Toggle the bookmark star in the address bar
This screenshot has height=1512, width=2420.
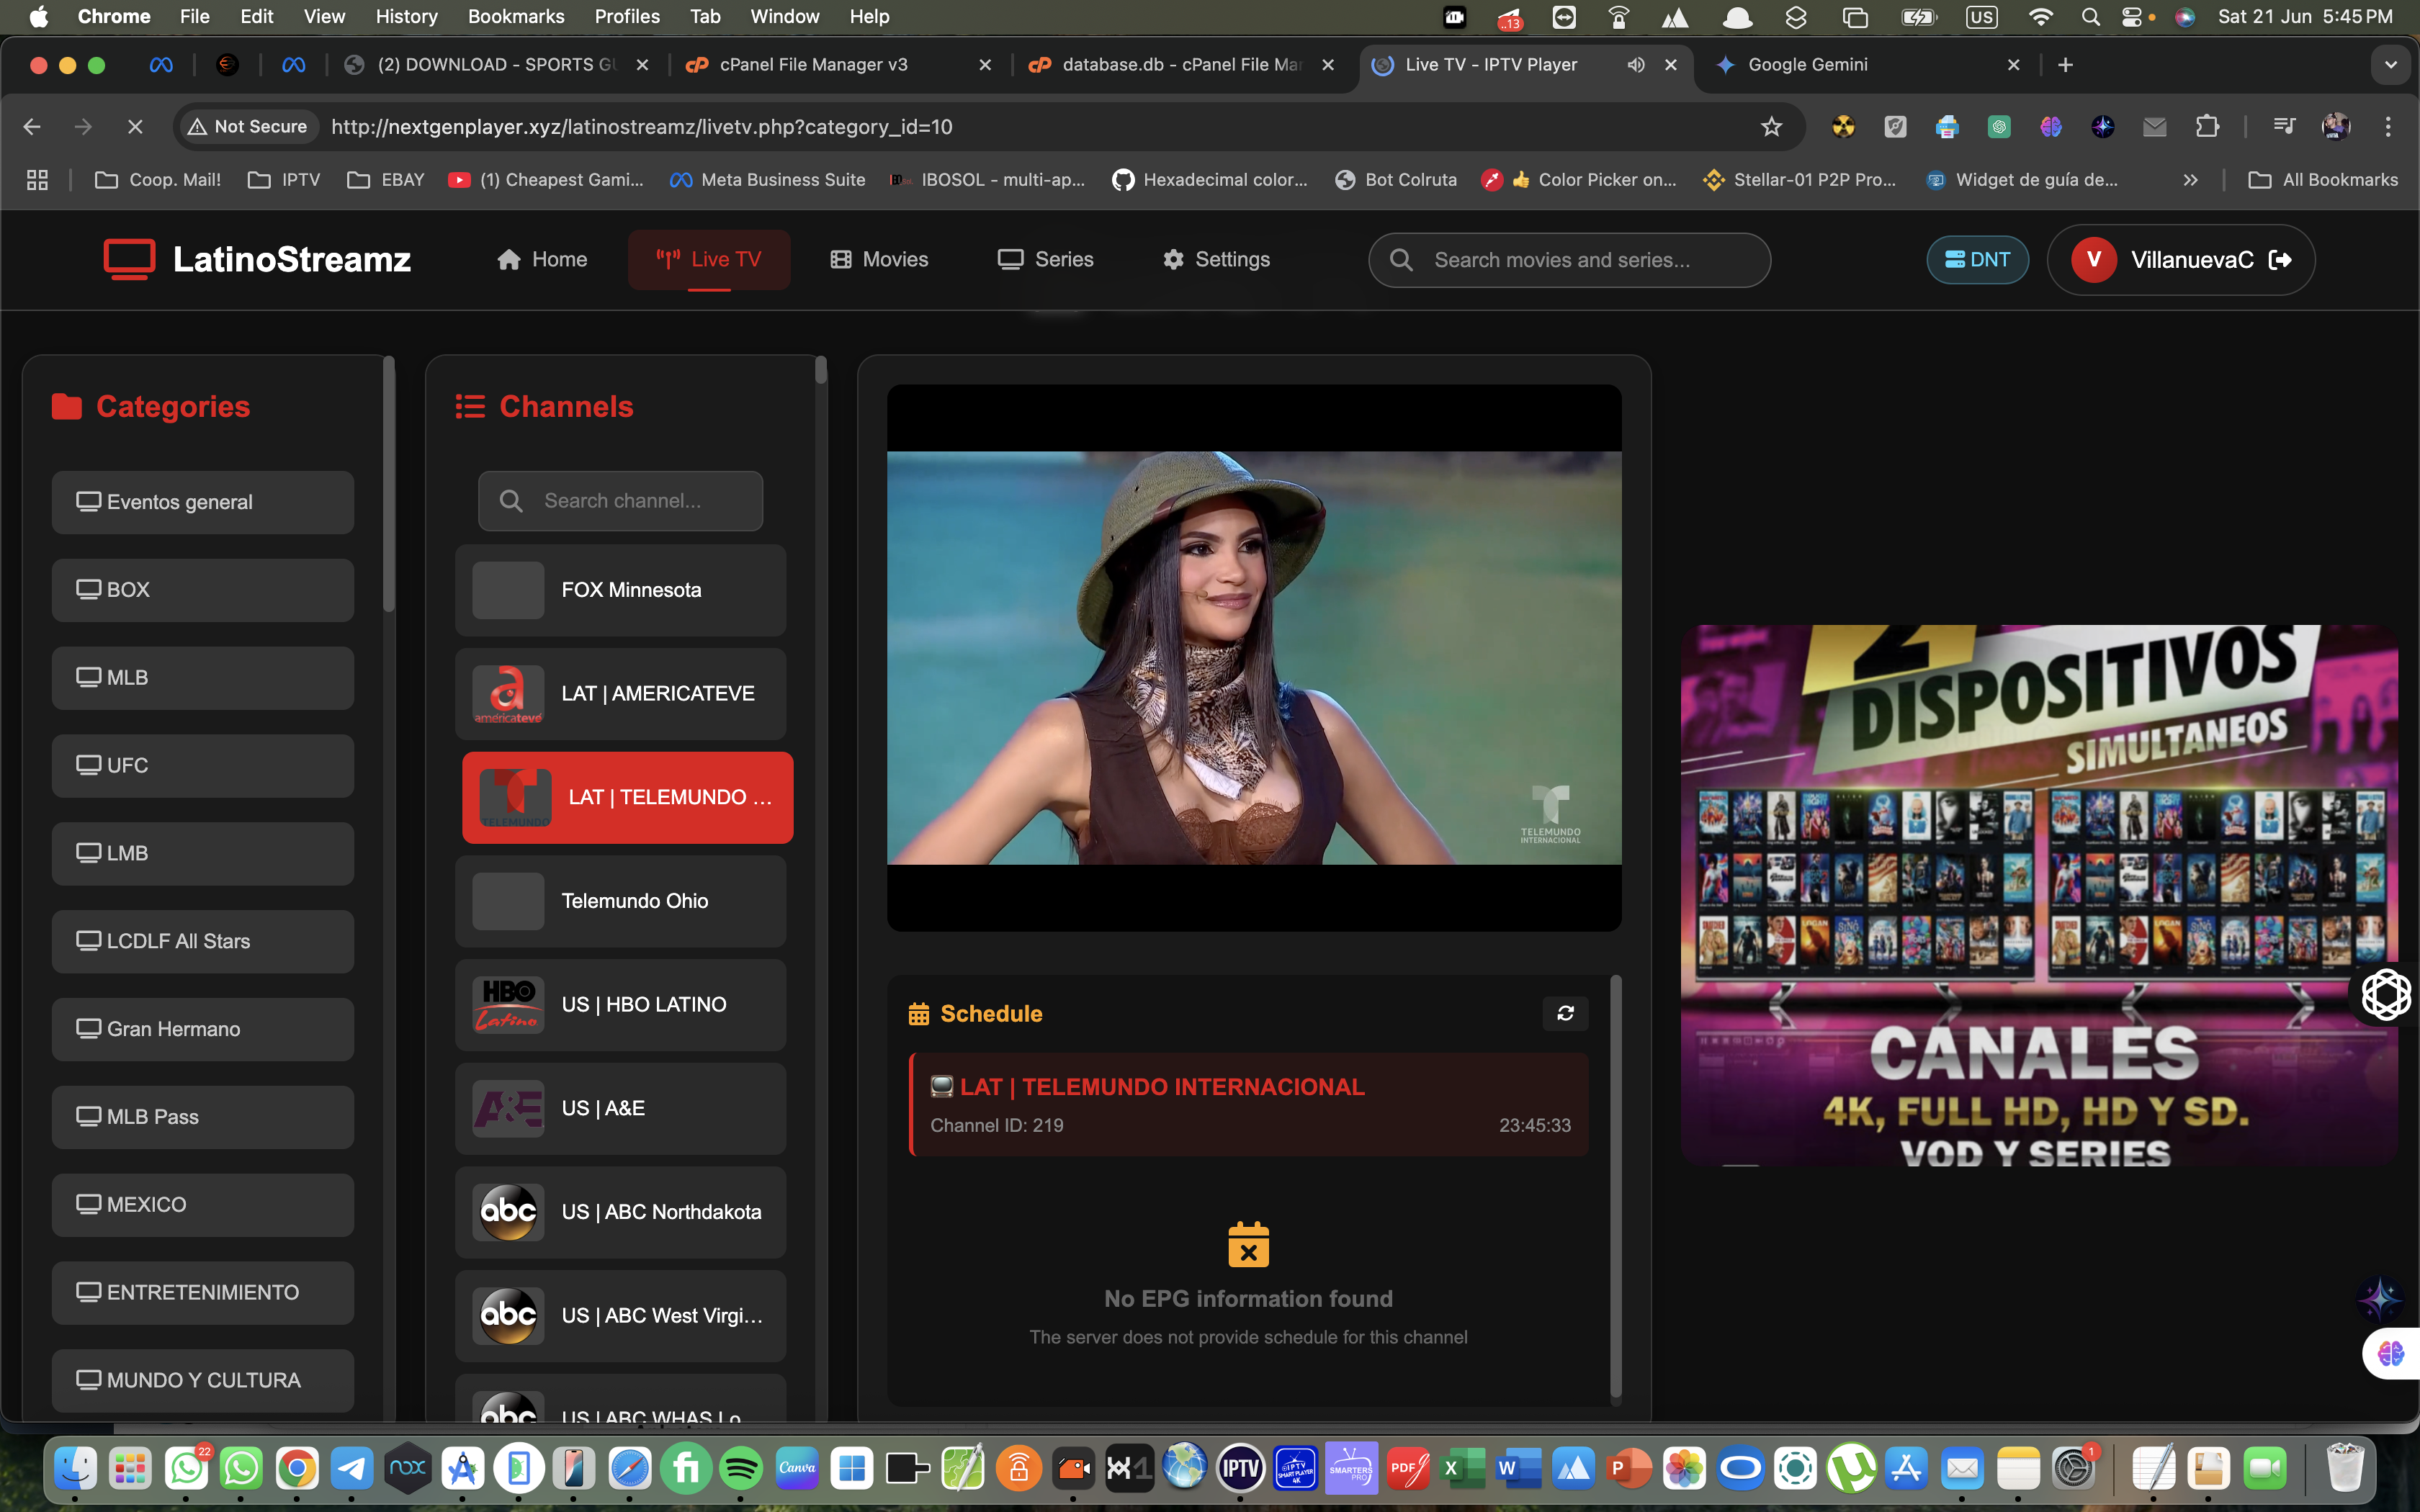[1771, 126]
